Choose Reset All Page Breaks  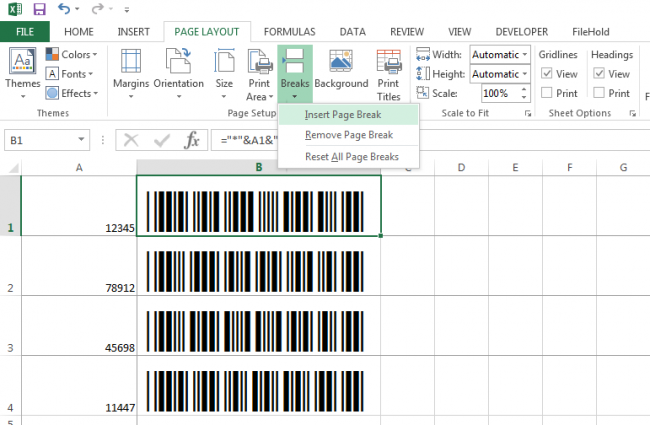349,157
